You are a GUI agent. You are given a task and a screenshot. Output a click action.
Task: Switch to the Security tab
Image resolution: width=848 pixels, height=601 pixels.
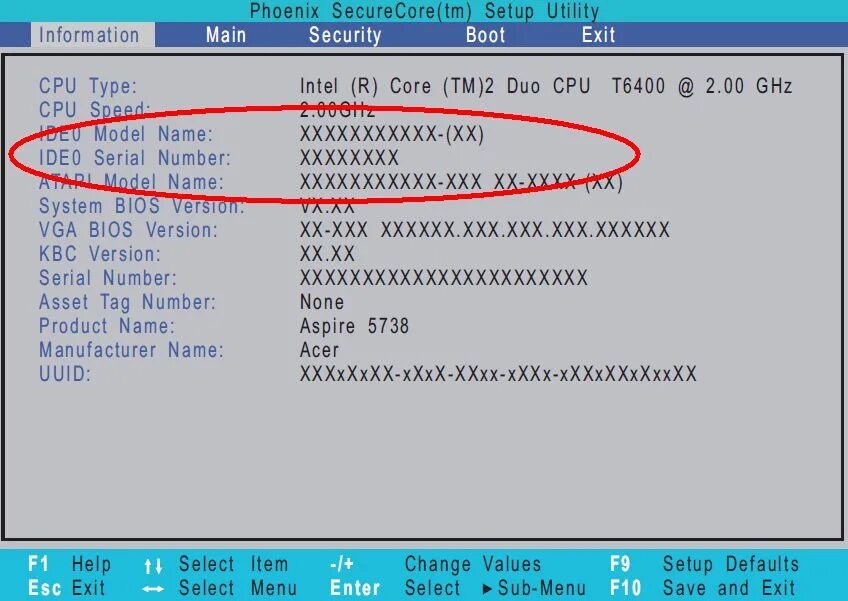(x=345, y=35)
